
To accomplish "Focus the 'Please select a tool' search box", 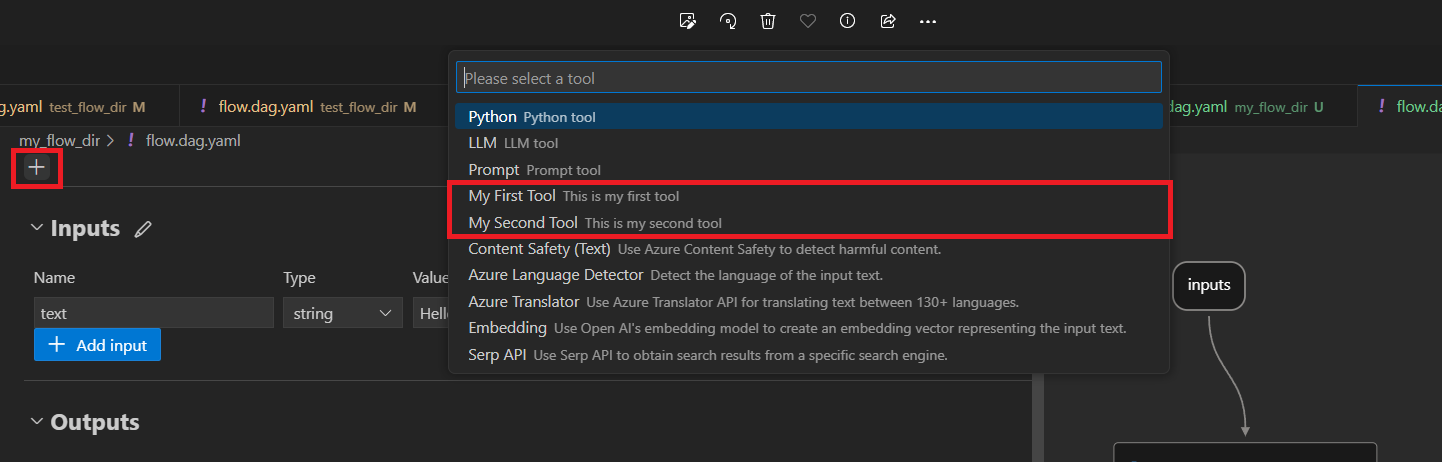I will (808, 78).
